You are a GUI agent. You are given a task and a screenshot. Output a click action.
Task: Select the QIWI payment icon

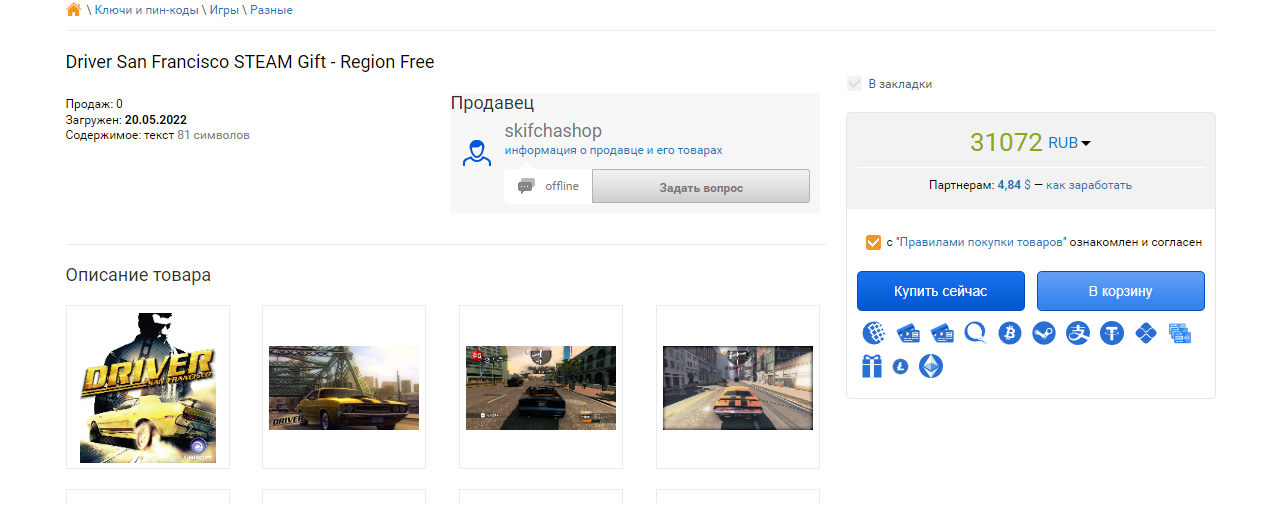[x=976, y=333]
